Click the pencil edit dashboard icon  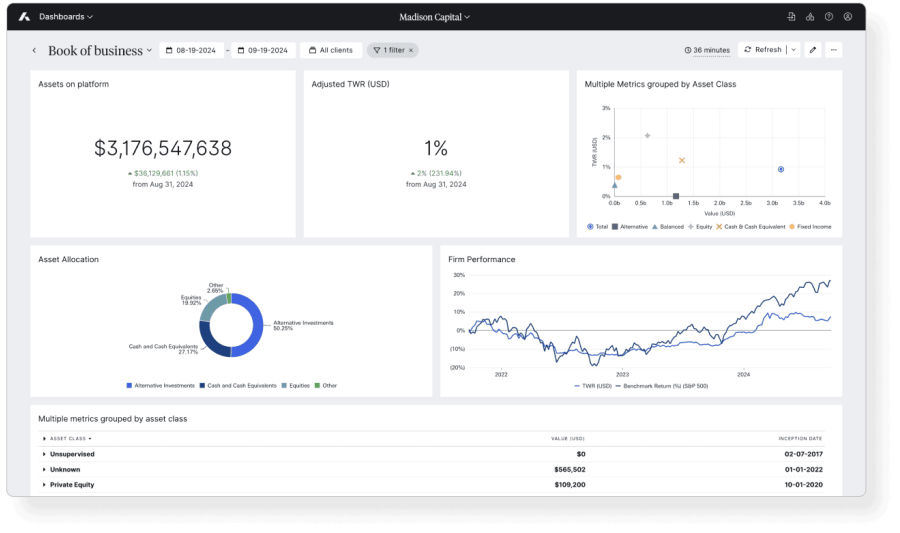click(813, 50)
